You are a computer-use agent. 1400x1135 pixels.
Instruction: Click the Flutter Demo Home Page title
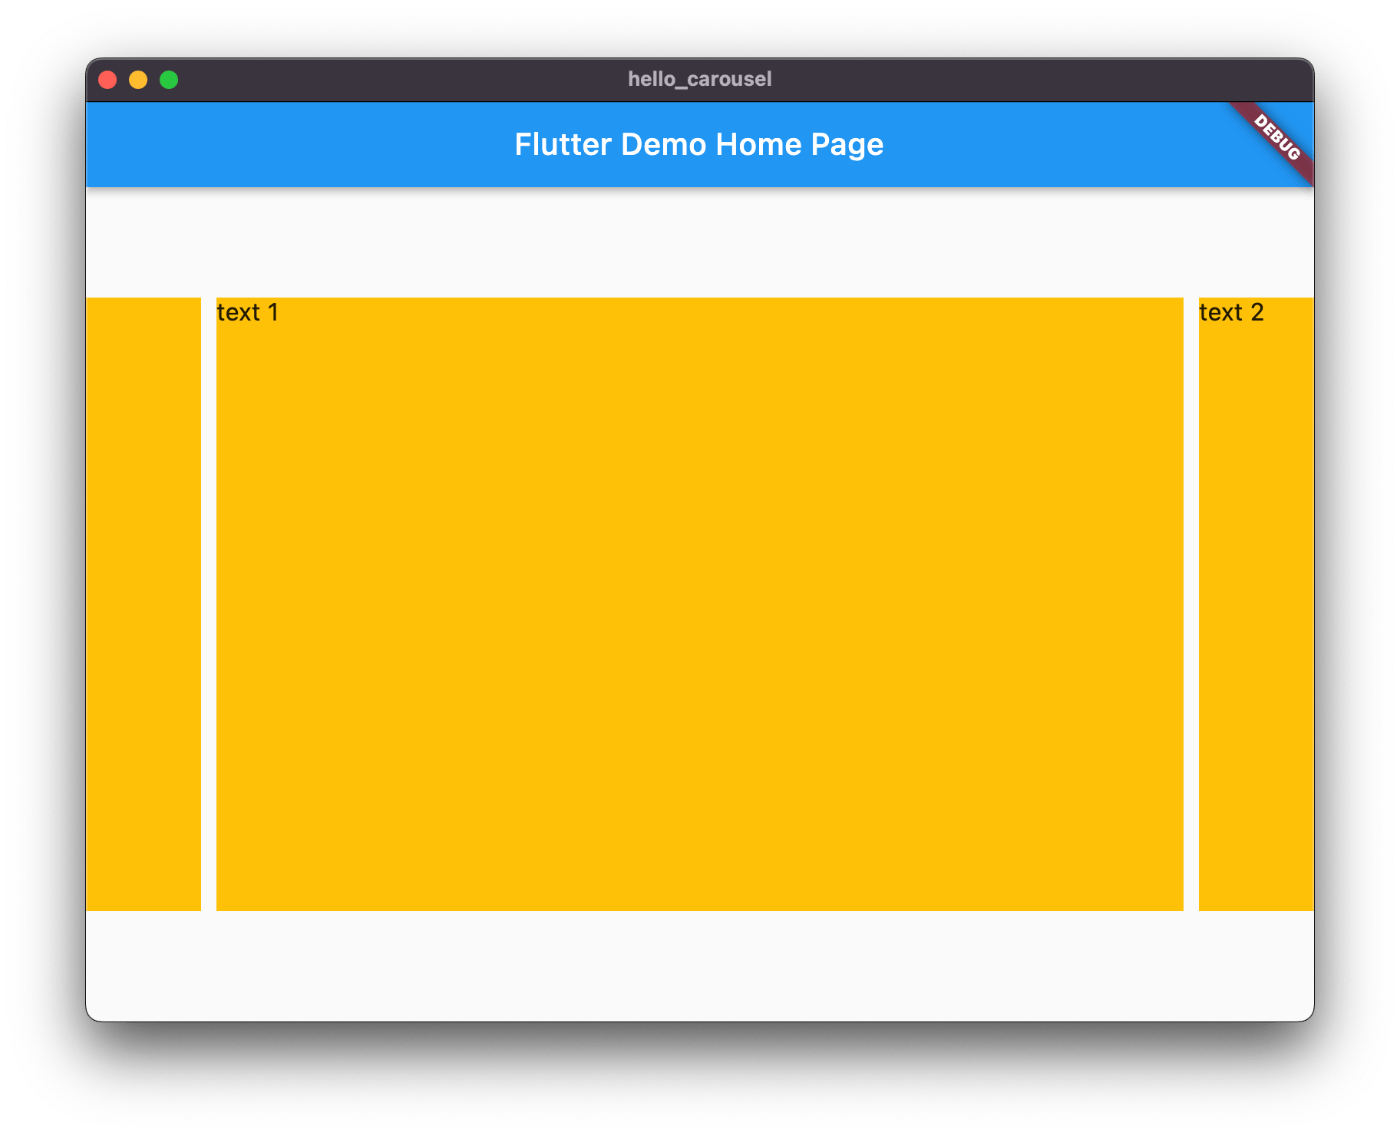pos(699,144)
